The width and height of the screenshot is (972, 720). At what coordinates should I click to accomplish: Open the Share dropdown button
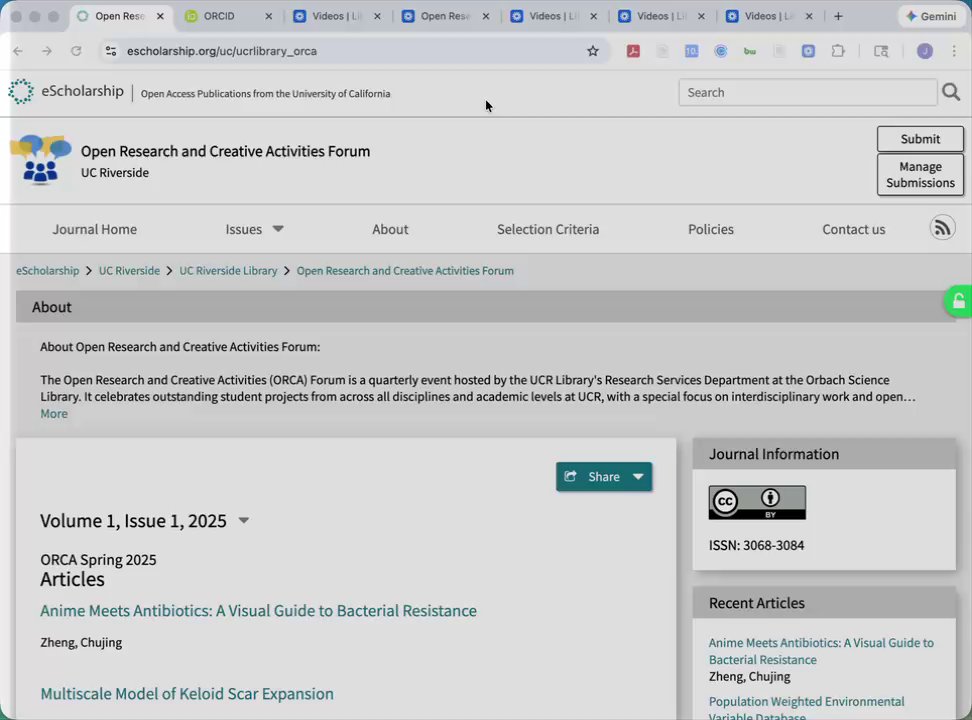604,476
